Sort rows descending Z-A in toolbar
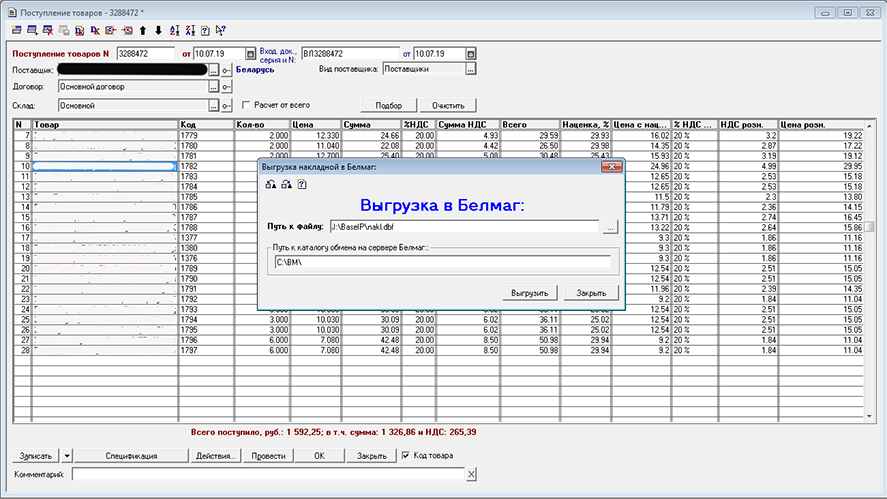 189,31
